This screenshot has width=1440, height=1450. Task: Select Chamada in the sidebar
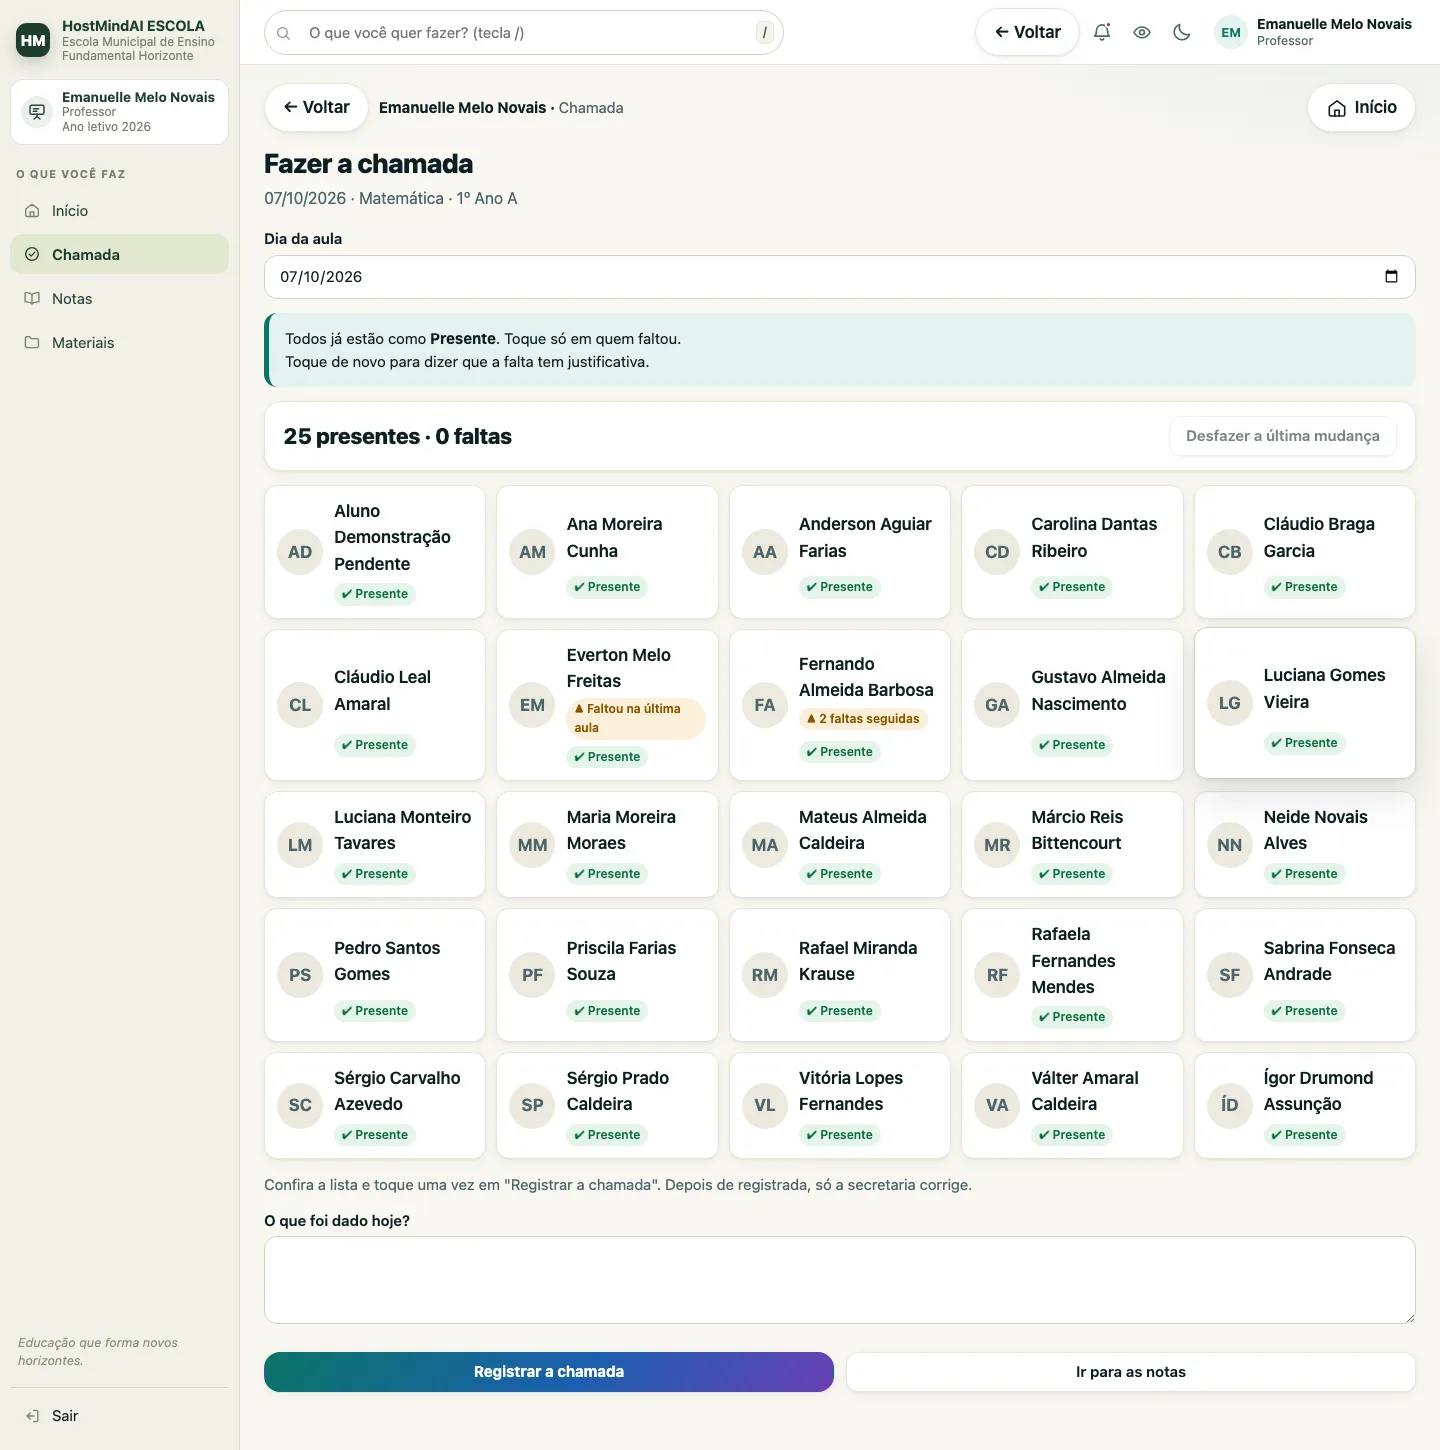pyautogui.click(x=119, y=255)
